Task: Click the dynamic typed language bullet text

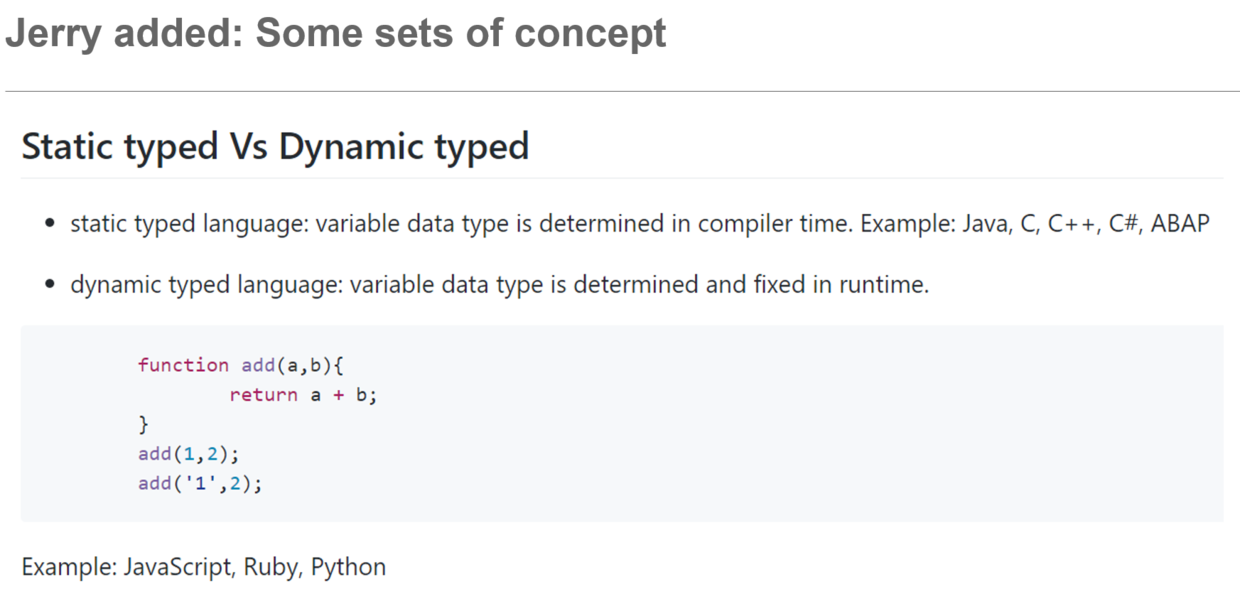Action: pyautogui.click(x=499, y=285)
